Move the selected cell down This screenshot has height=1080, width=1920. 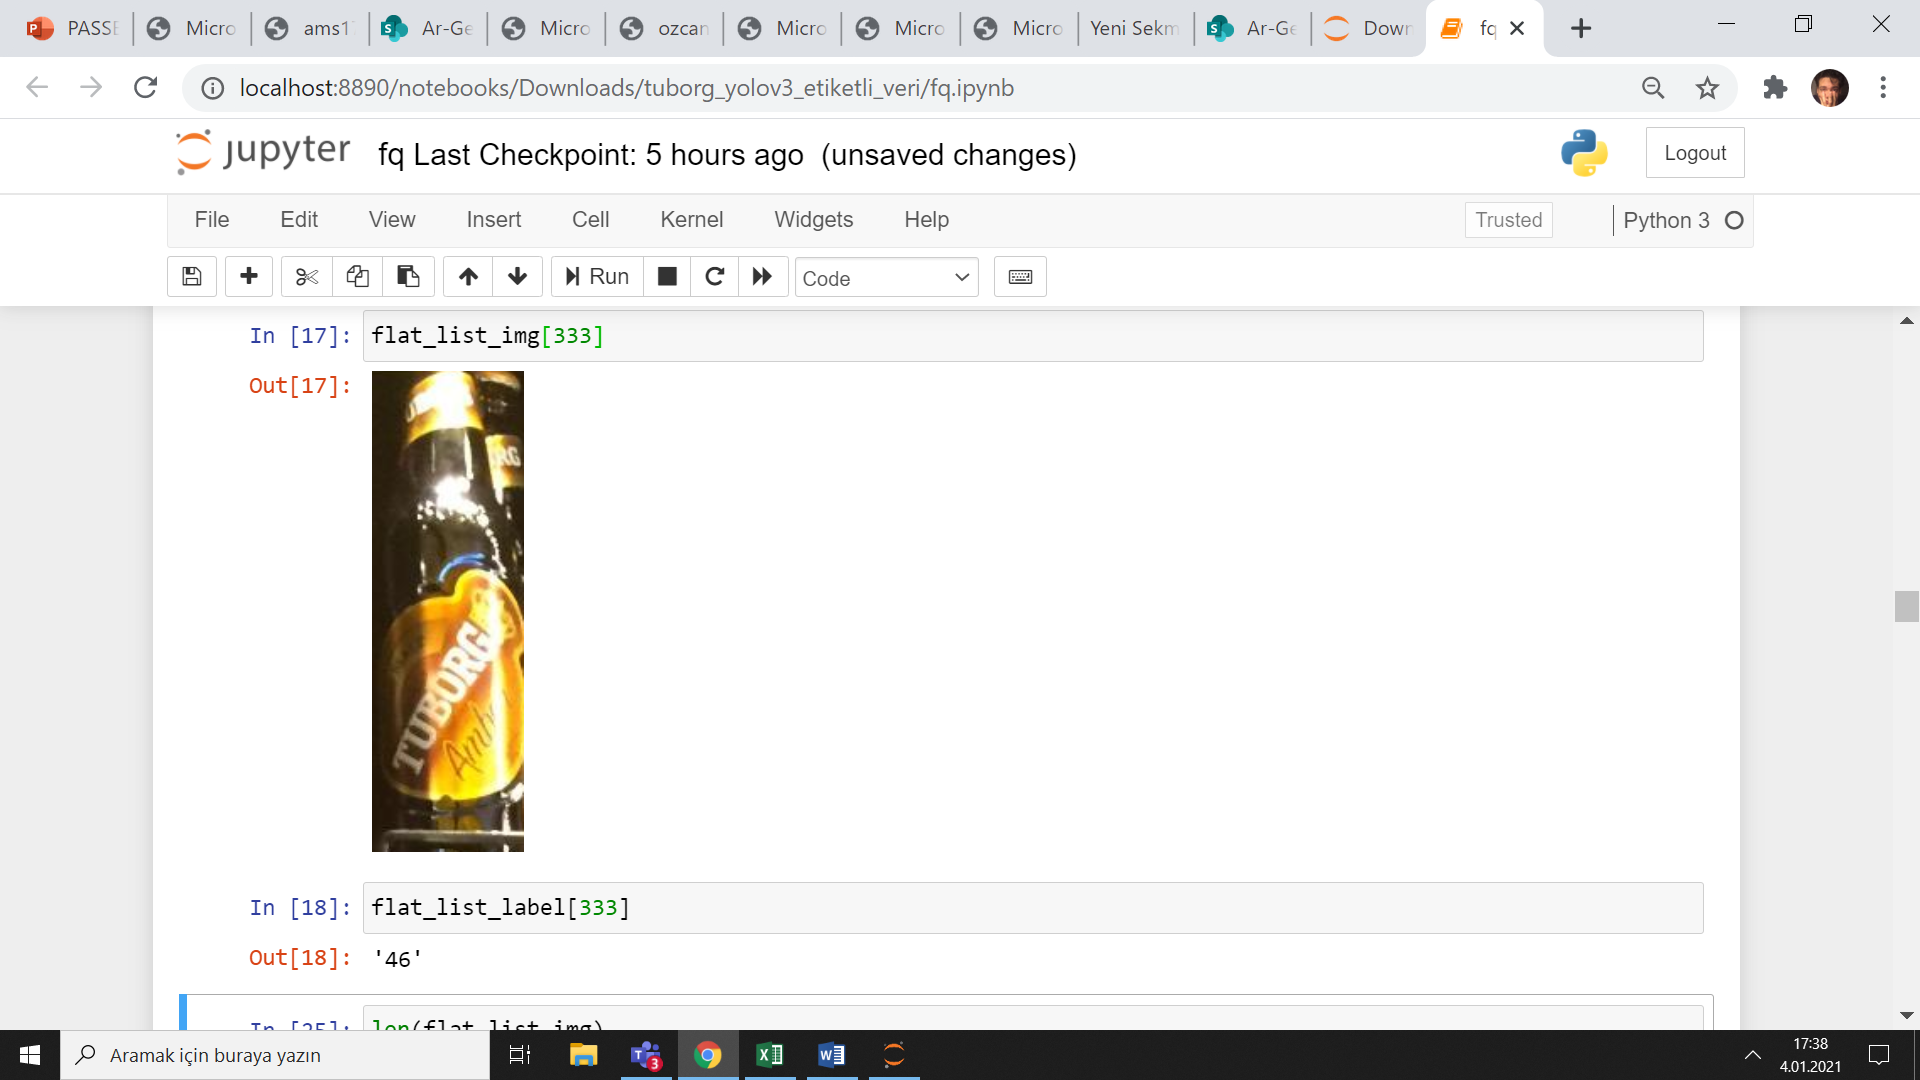click(517, 277)
